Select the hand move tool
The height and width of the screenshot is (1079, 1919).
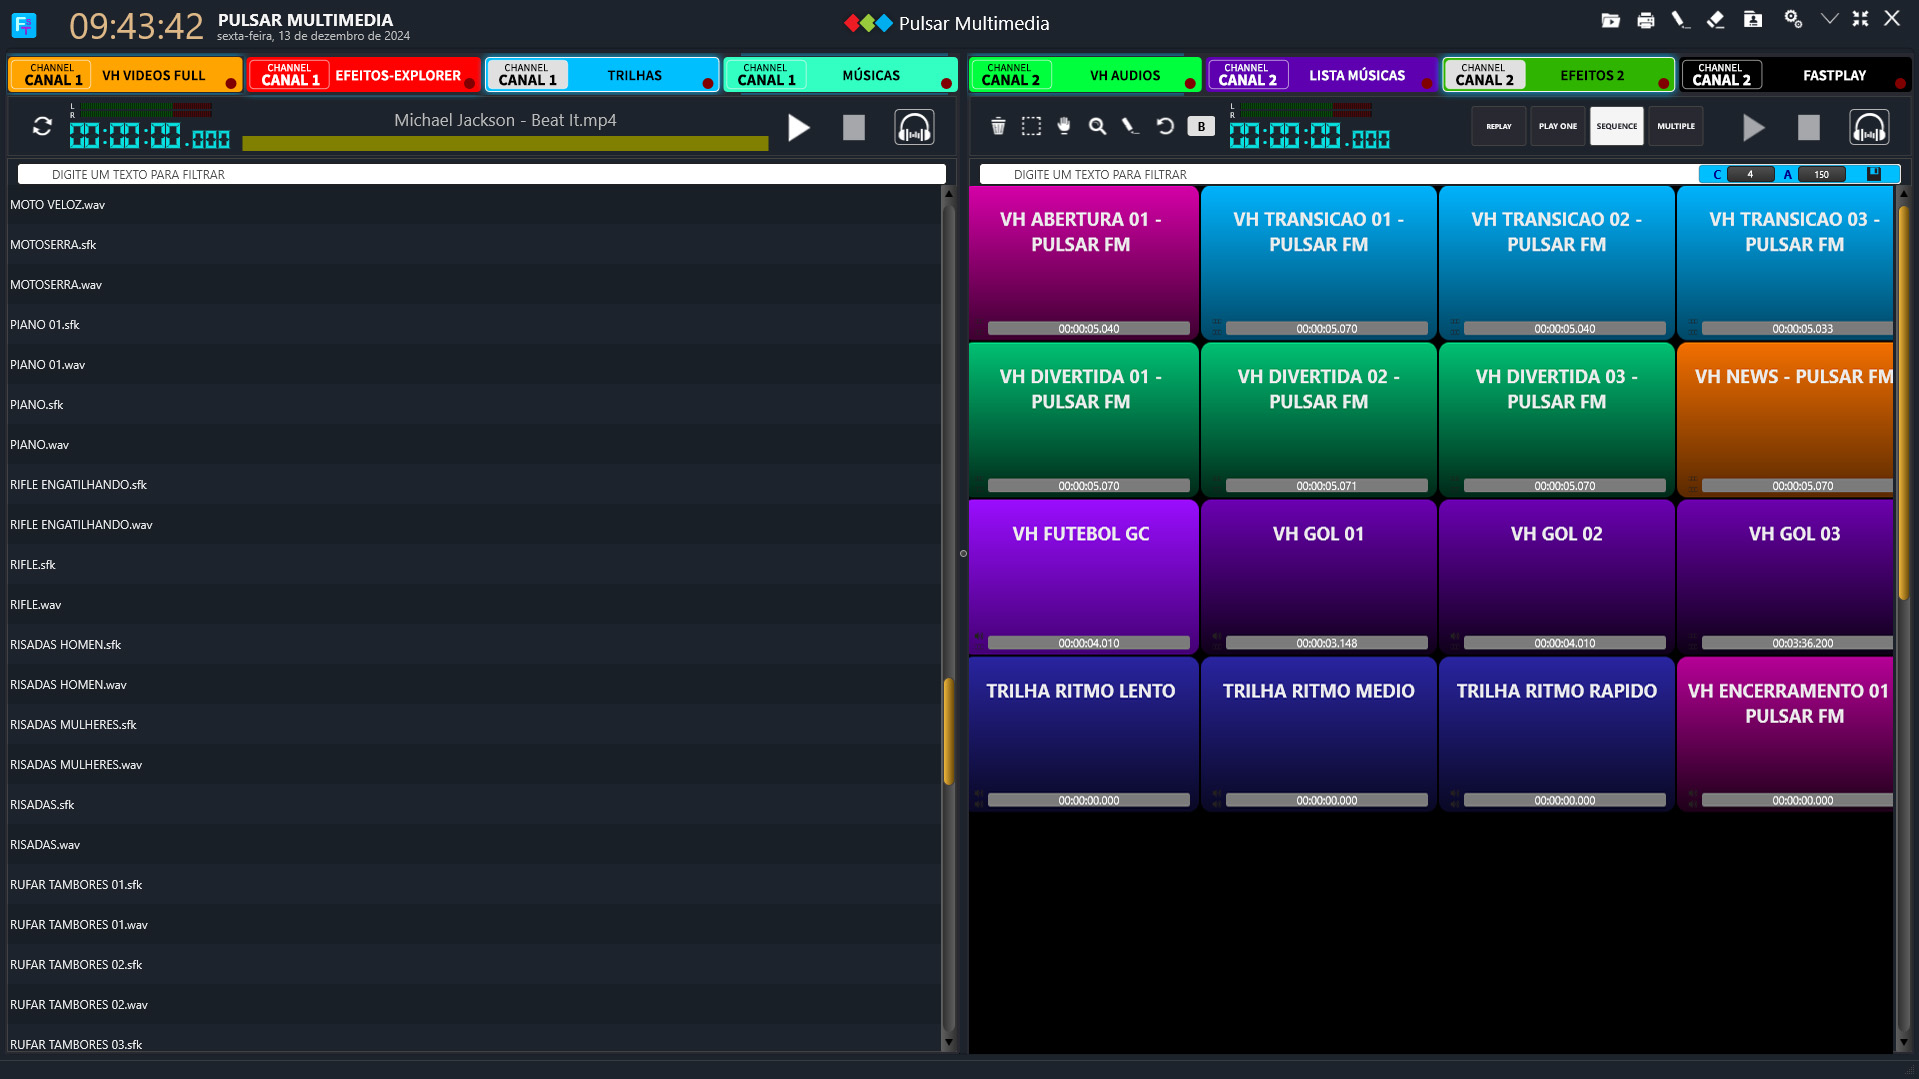click(x=1064, y=126)
